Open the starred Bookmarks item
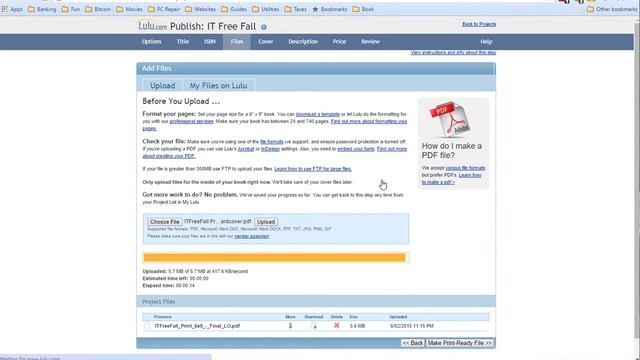640x360 pixels. (x=329, y=9)
